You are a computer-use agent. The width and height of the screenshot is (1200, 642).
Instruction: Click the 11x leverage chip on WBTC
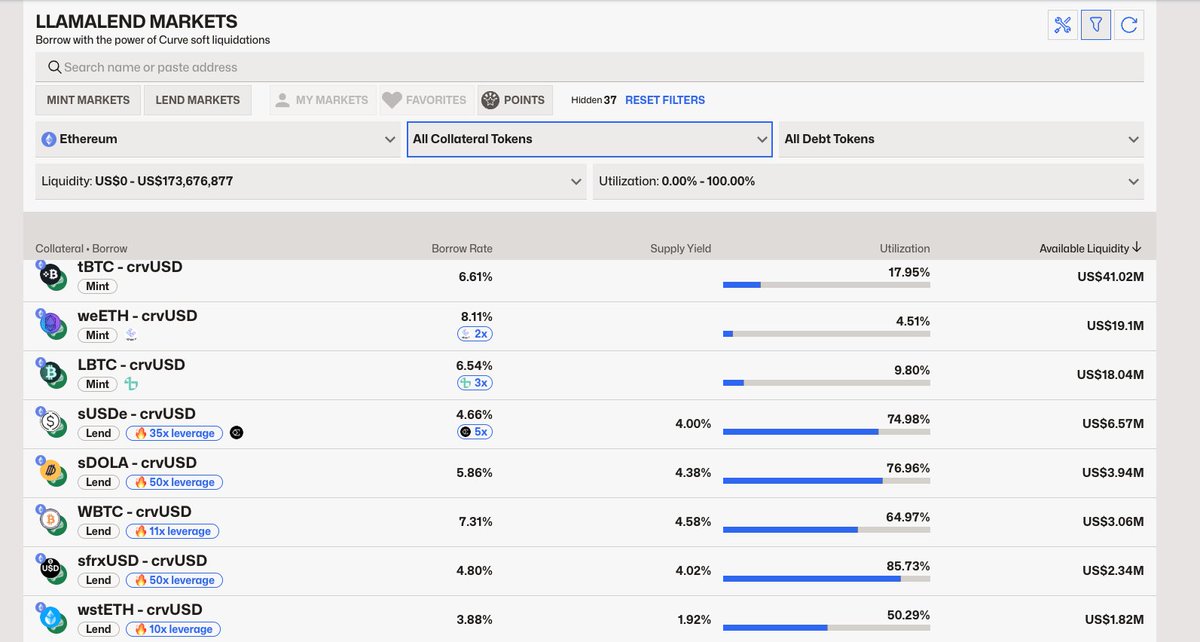[x=174, y=531]
